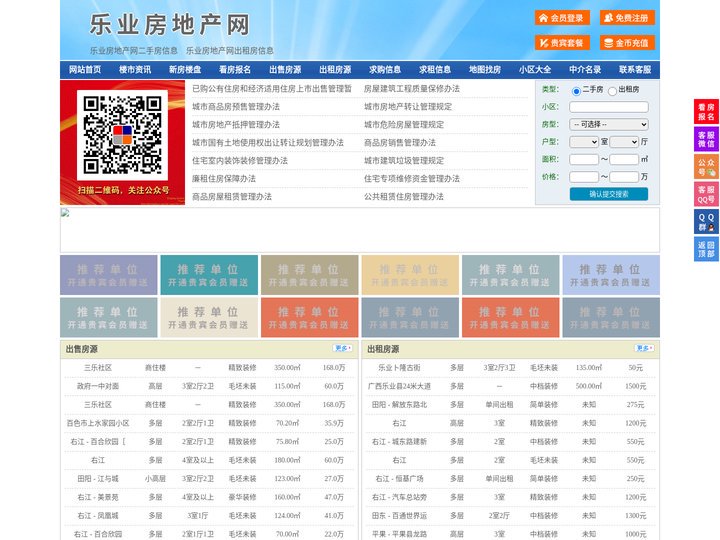The image size is (720, 540).
Task: Open the 新房楼盘 nav item
Action: tap(185, 70)
